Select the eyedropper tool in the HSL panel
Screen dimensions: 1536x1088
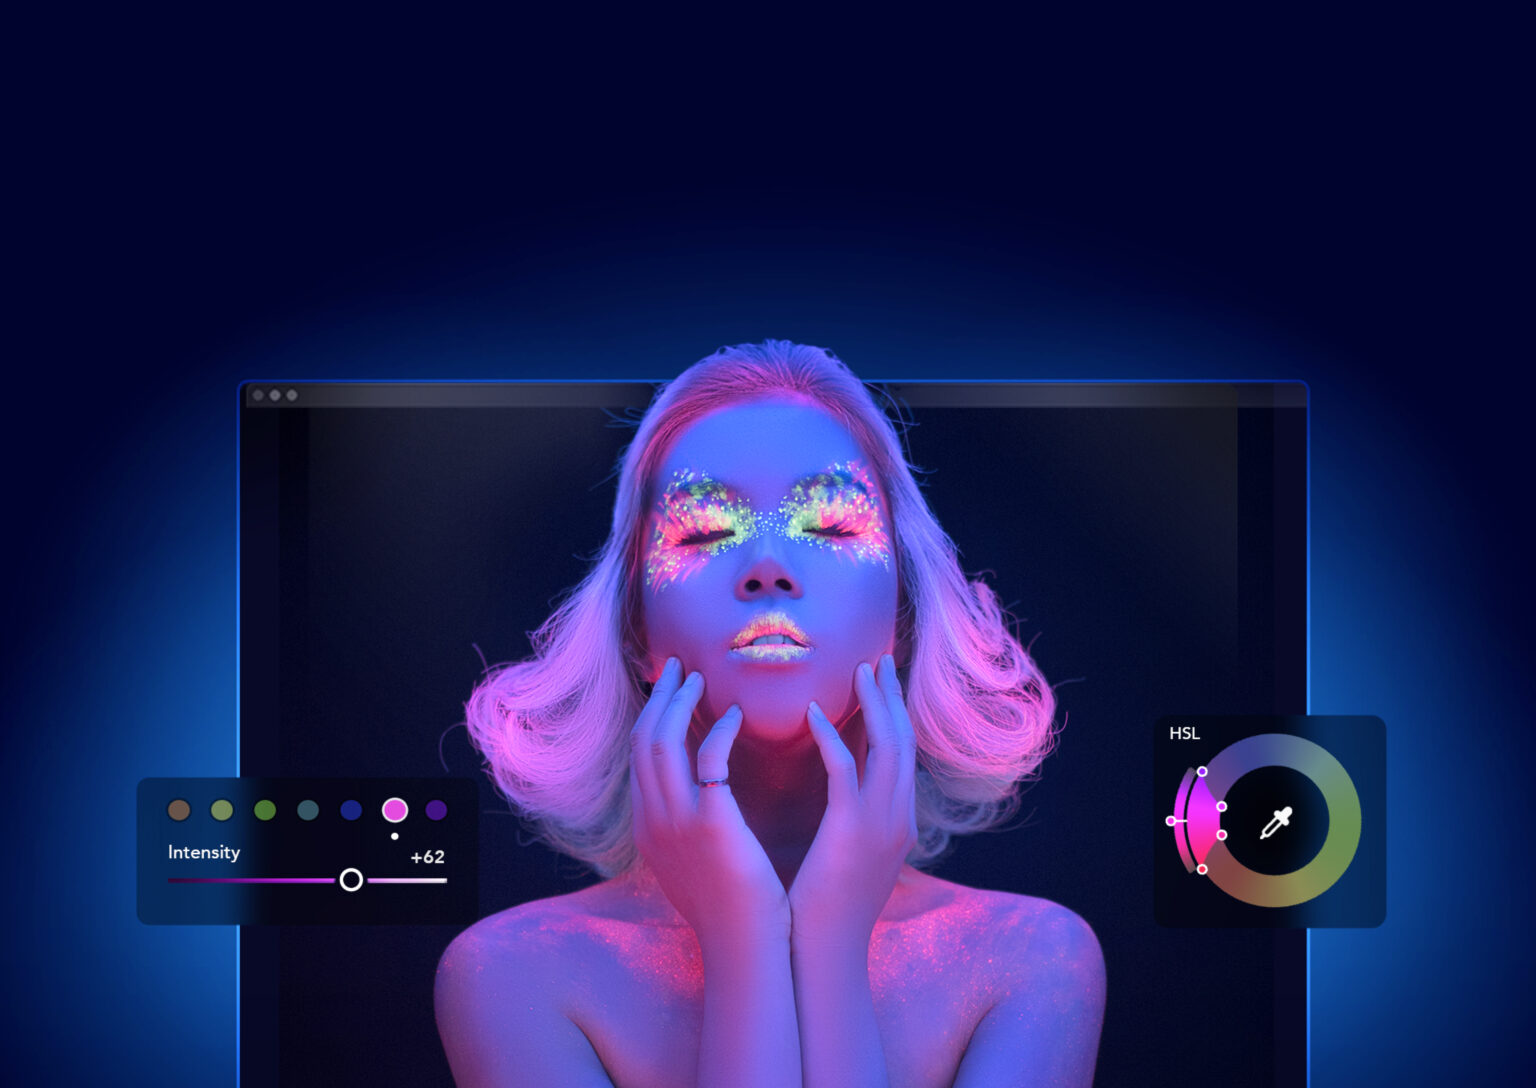click(x=1277, y=819)
